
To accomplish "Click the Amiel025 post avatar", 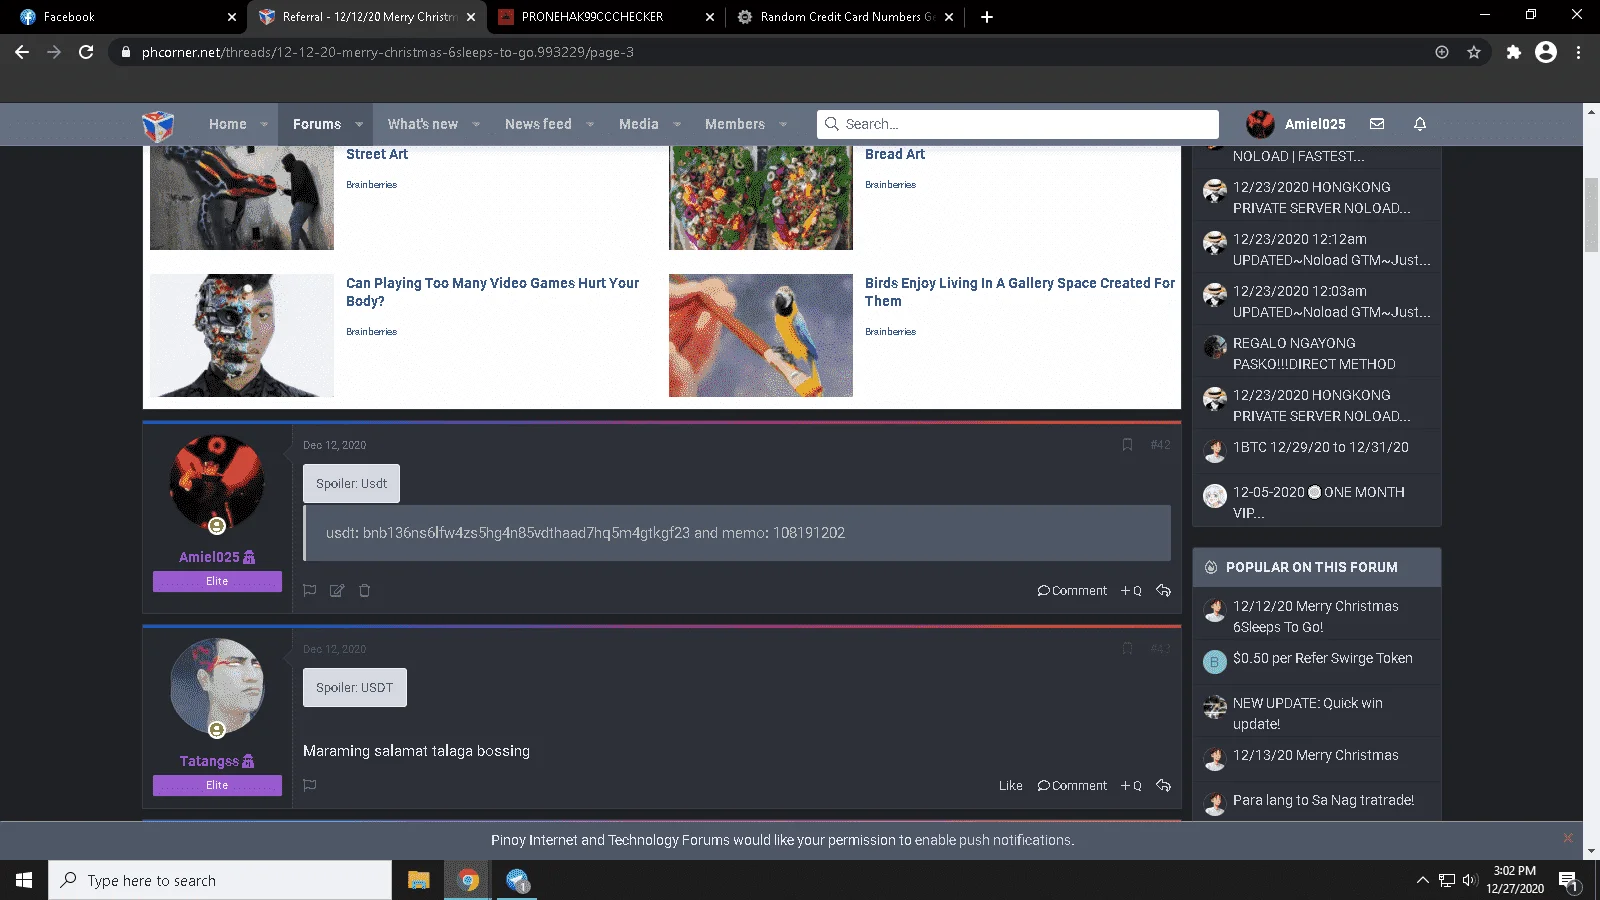I will [x=217, y=483].
